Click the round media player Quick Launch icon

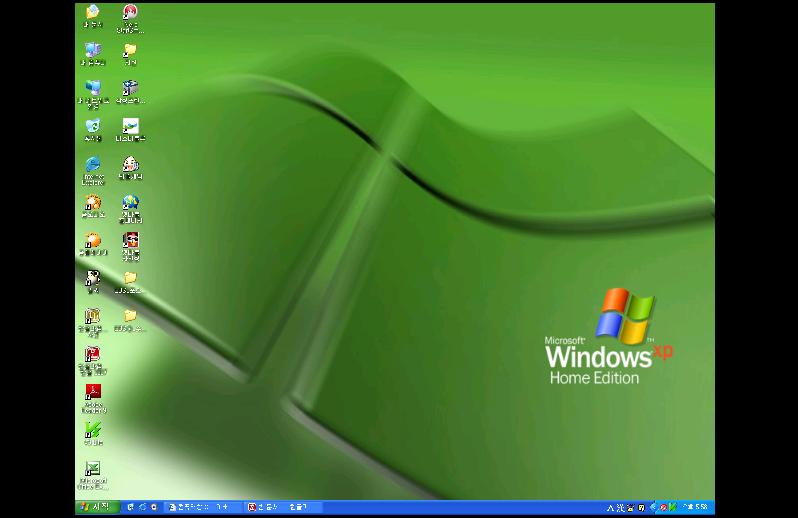coord(154,507)
